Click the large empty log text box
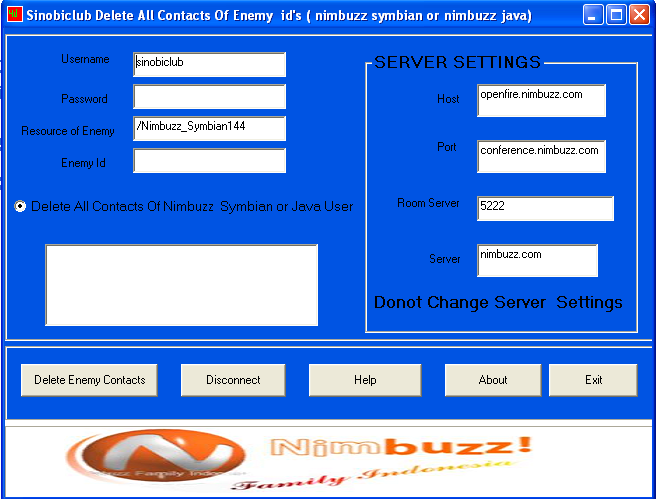The image size is (658, 499). click(x=181, y=285)
